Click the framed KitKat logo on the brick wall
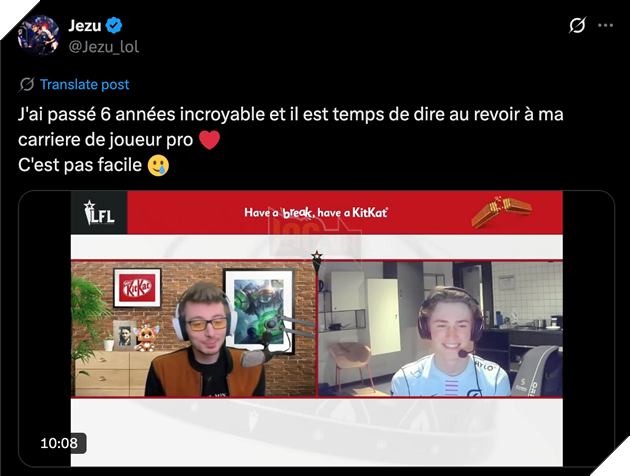Image resolution: width=630 pixels, height=476 pixels. pyautogui.click(x=137, y=288)
